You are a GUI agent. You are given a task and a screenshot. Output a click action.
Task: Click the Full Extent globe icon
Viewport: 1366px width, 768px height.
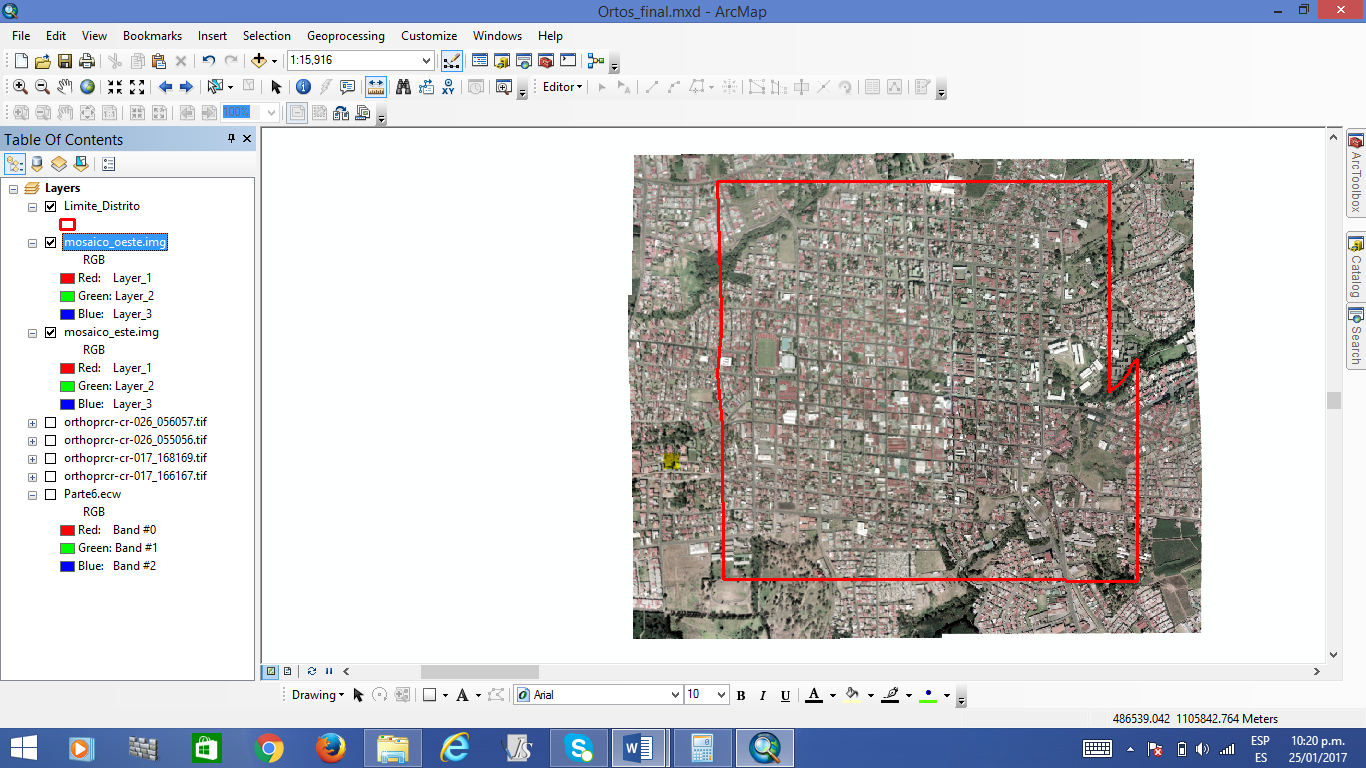click(x=88, y=87)
